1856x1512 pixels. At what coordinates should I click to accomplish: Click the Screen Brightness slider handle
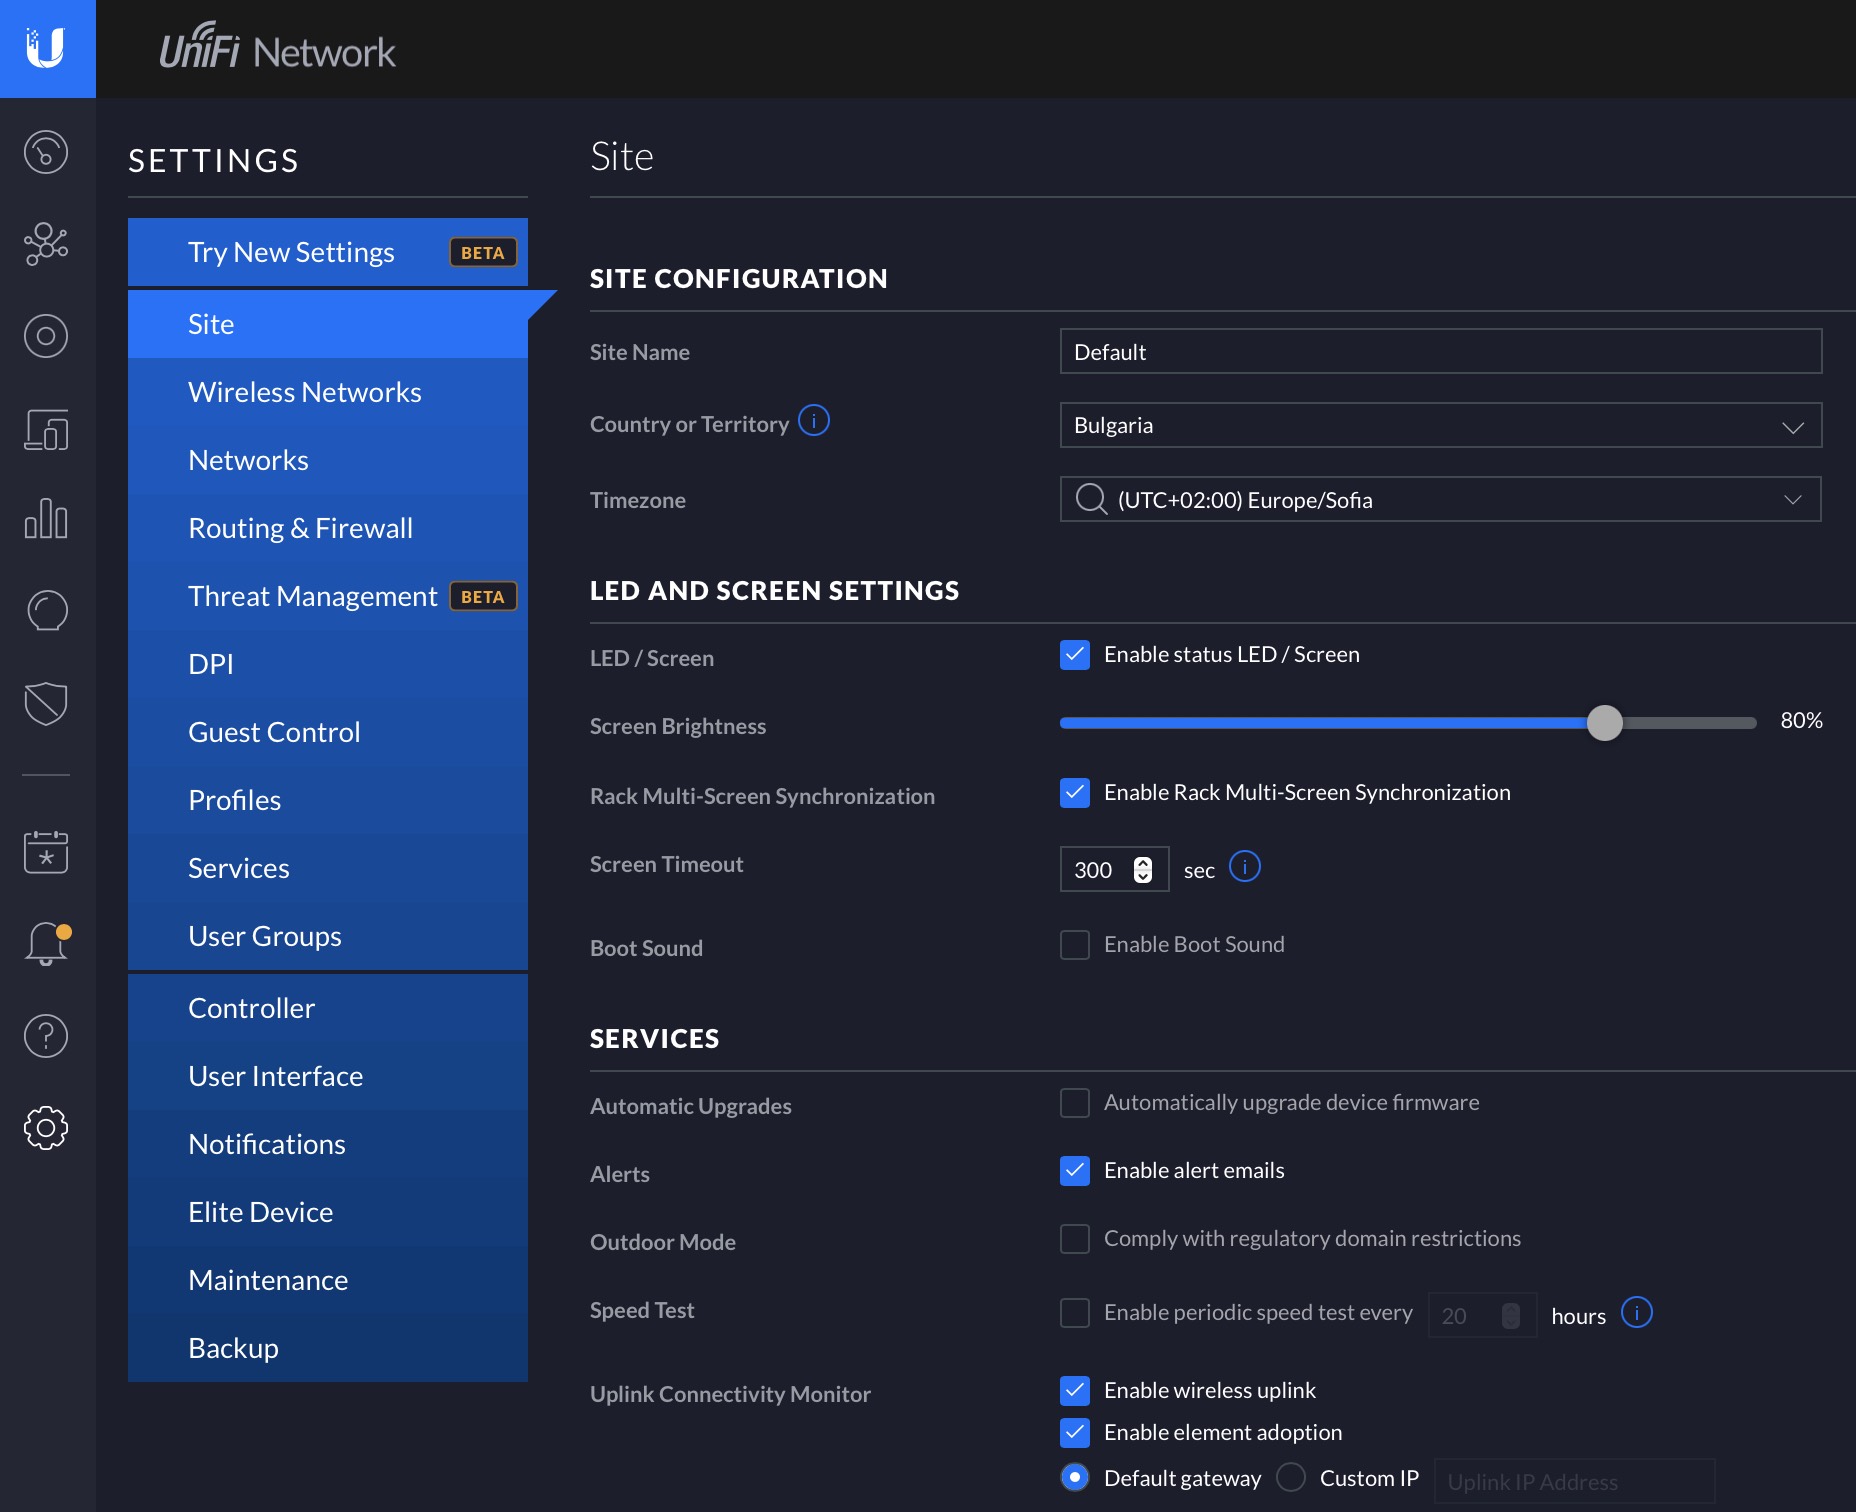click(x=1605, y=722)
